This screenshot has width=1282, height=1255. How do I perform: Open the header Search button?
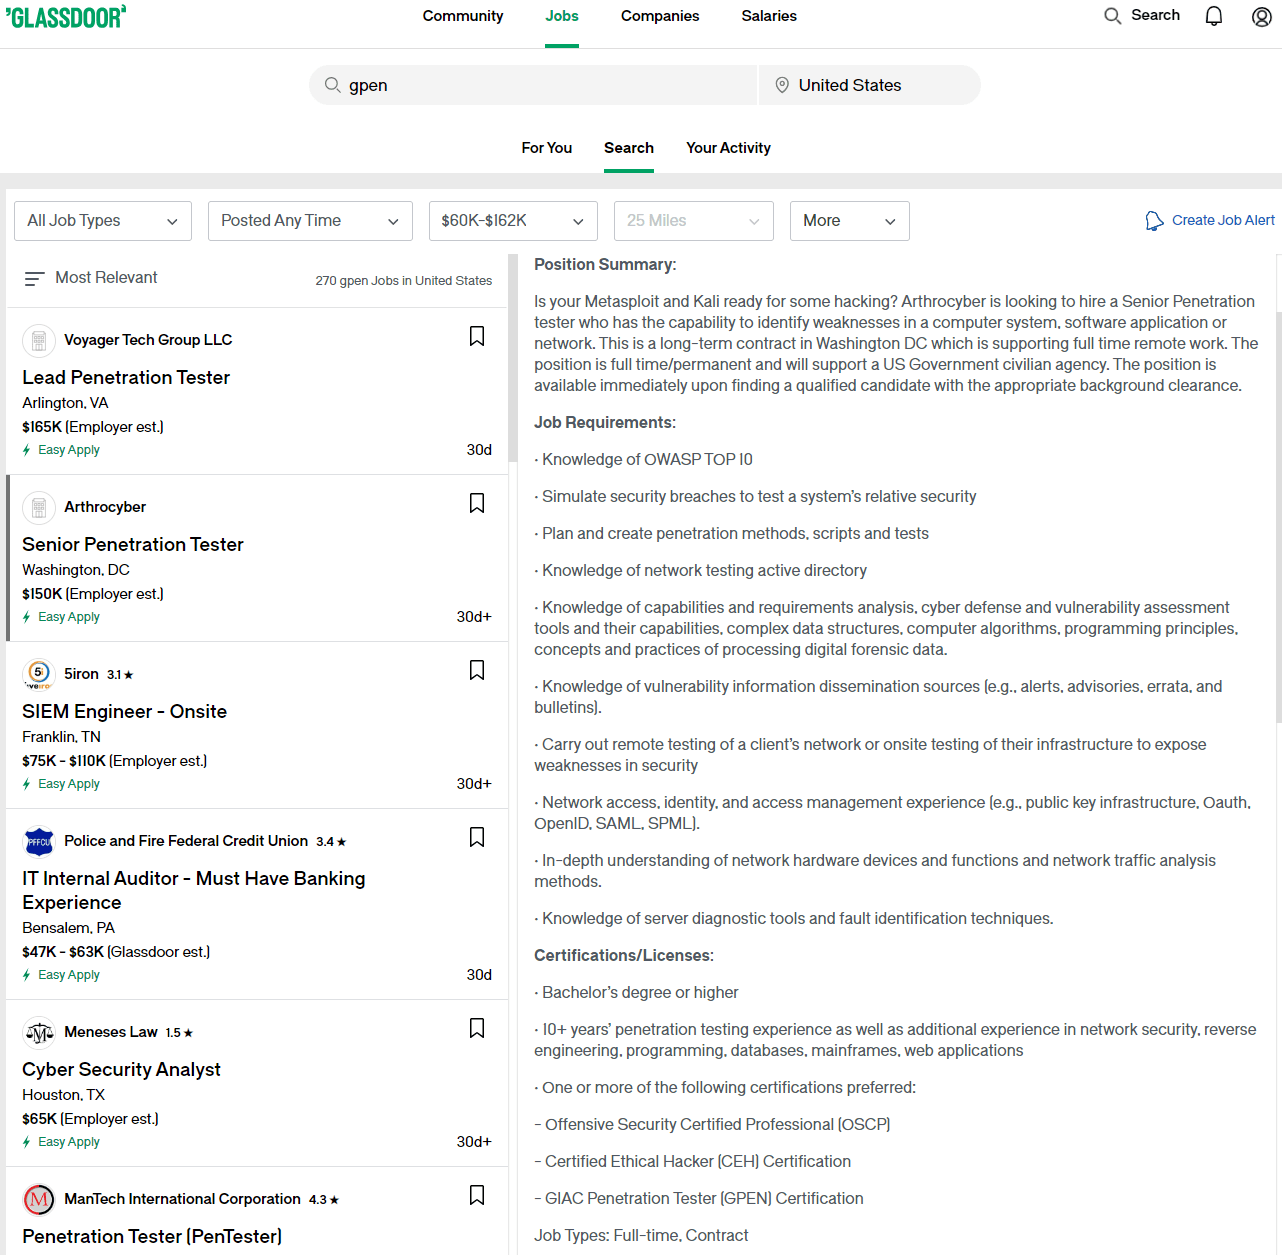(1142, 16)
